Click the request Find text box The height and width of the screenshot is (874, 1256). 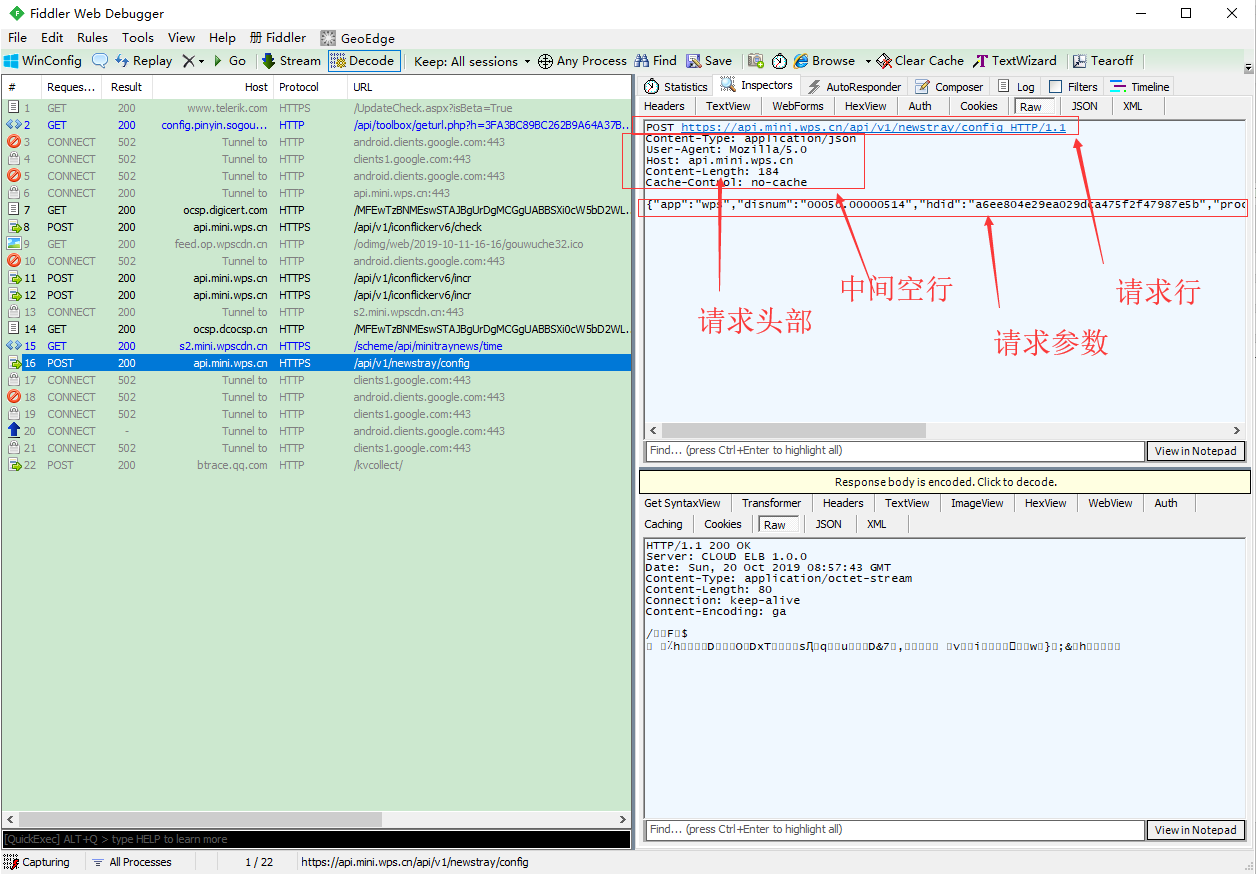(895, 451)
